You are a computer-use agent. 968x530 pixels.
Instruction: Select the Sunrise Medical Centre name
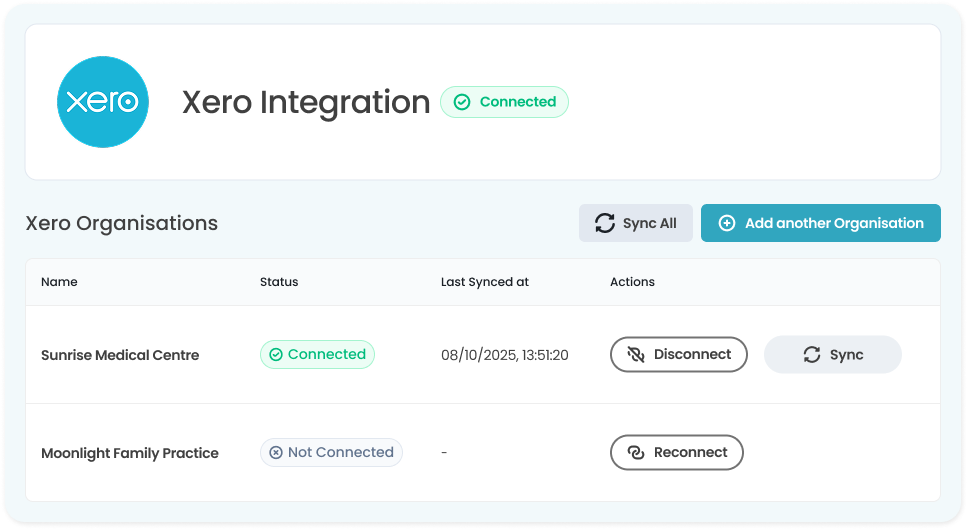(x=120, y=355)
